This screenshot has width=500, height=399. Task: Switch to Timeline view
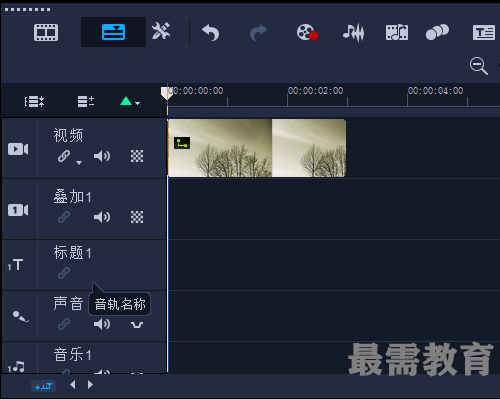(113, 32)
